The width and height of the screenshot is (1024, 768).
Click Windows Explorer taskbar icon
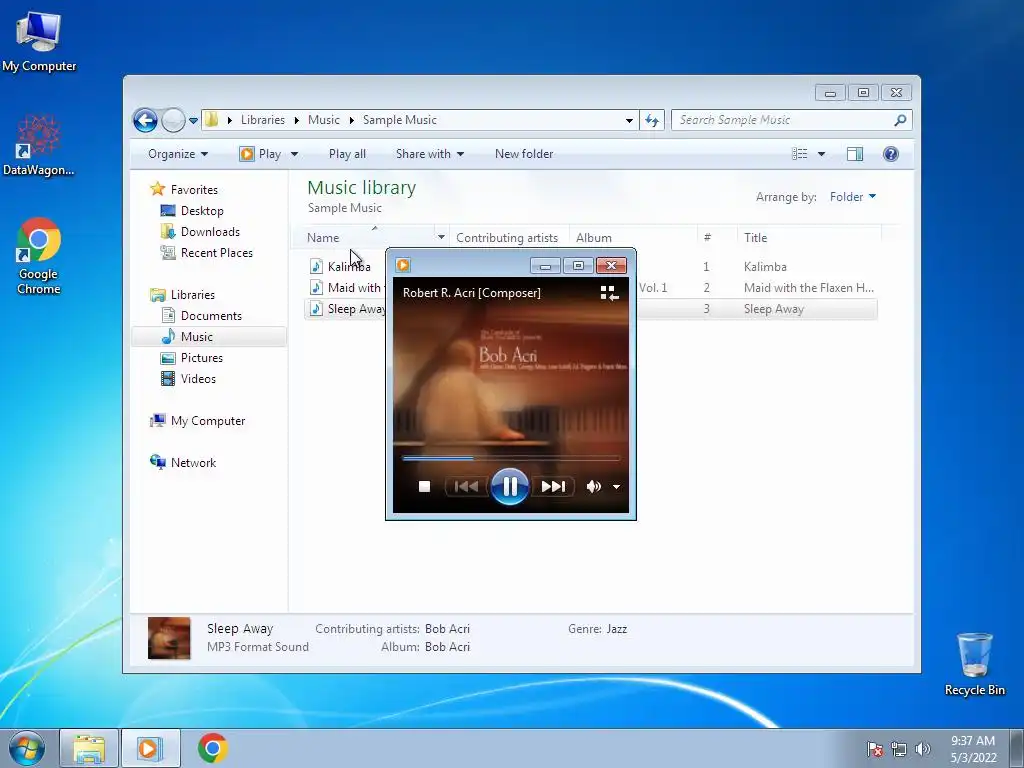(89, 748)
